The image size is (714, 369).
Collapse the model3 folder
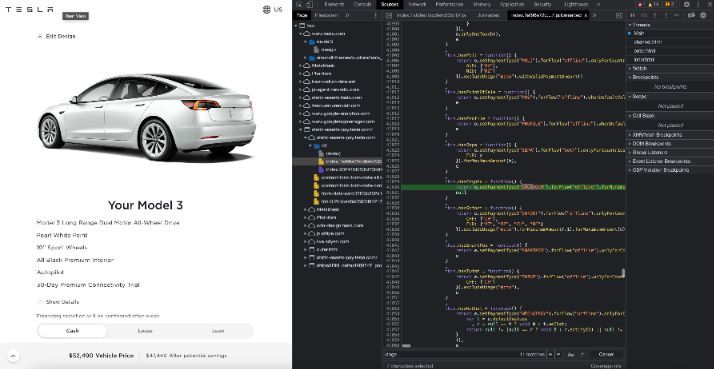click(x=306, y=42)
